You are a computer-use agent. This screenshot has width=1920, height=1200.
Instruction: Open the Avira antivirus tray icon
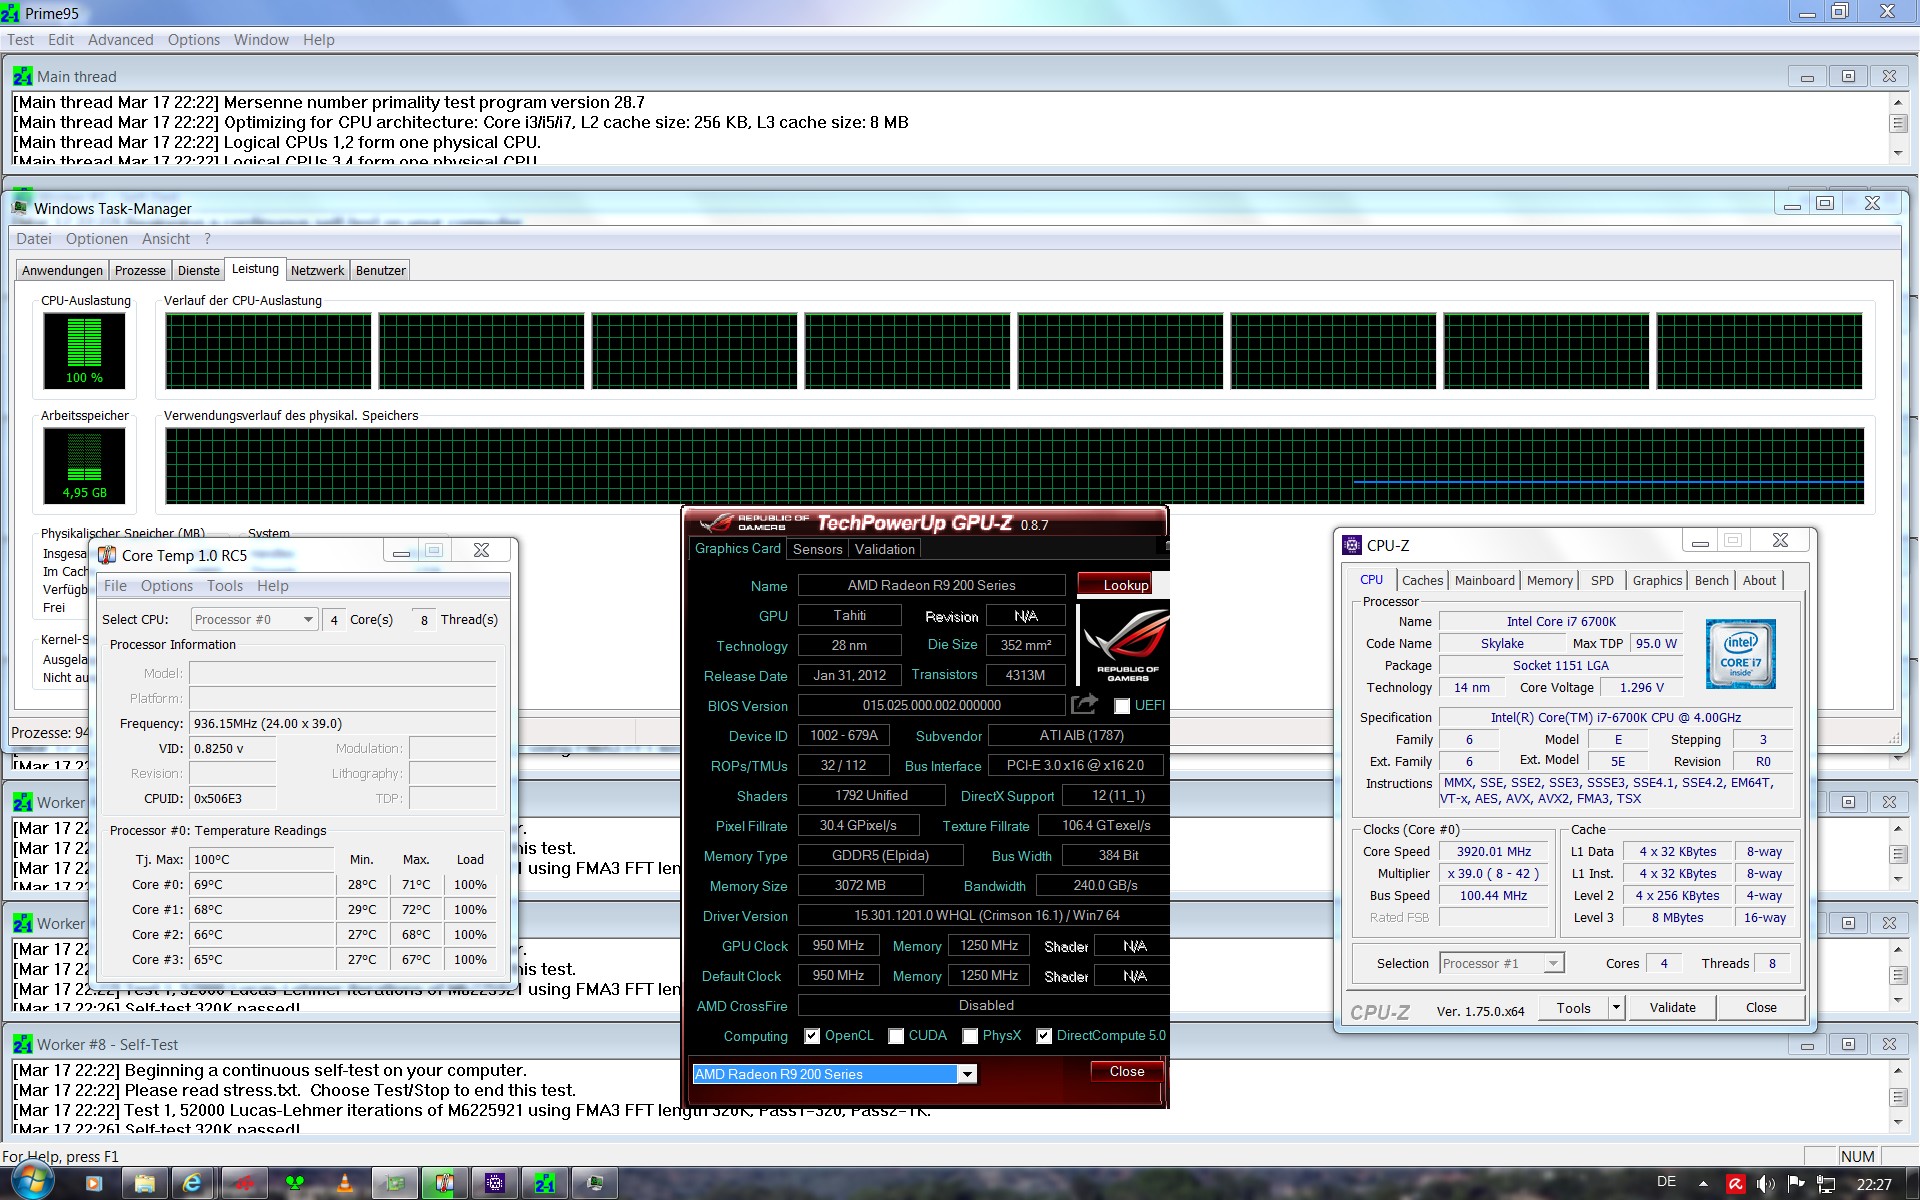(1735, 1184)
